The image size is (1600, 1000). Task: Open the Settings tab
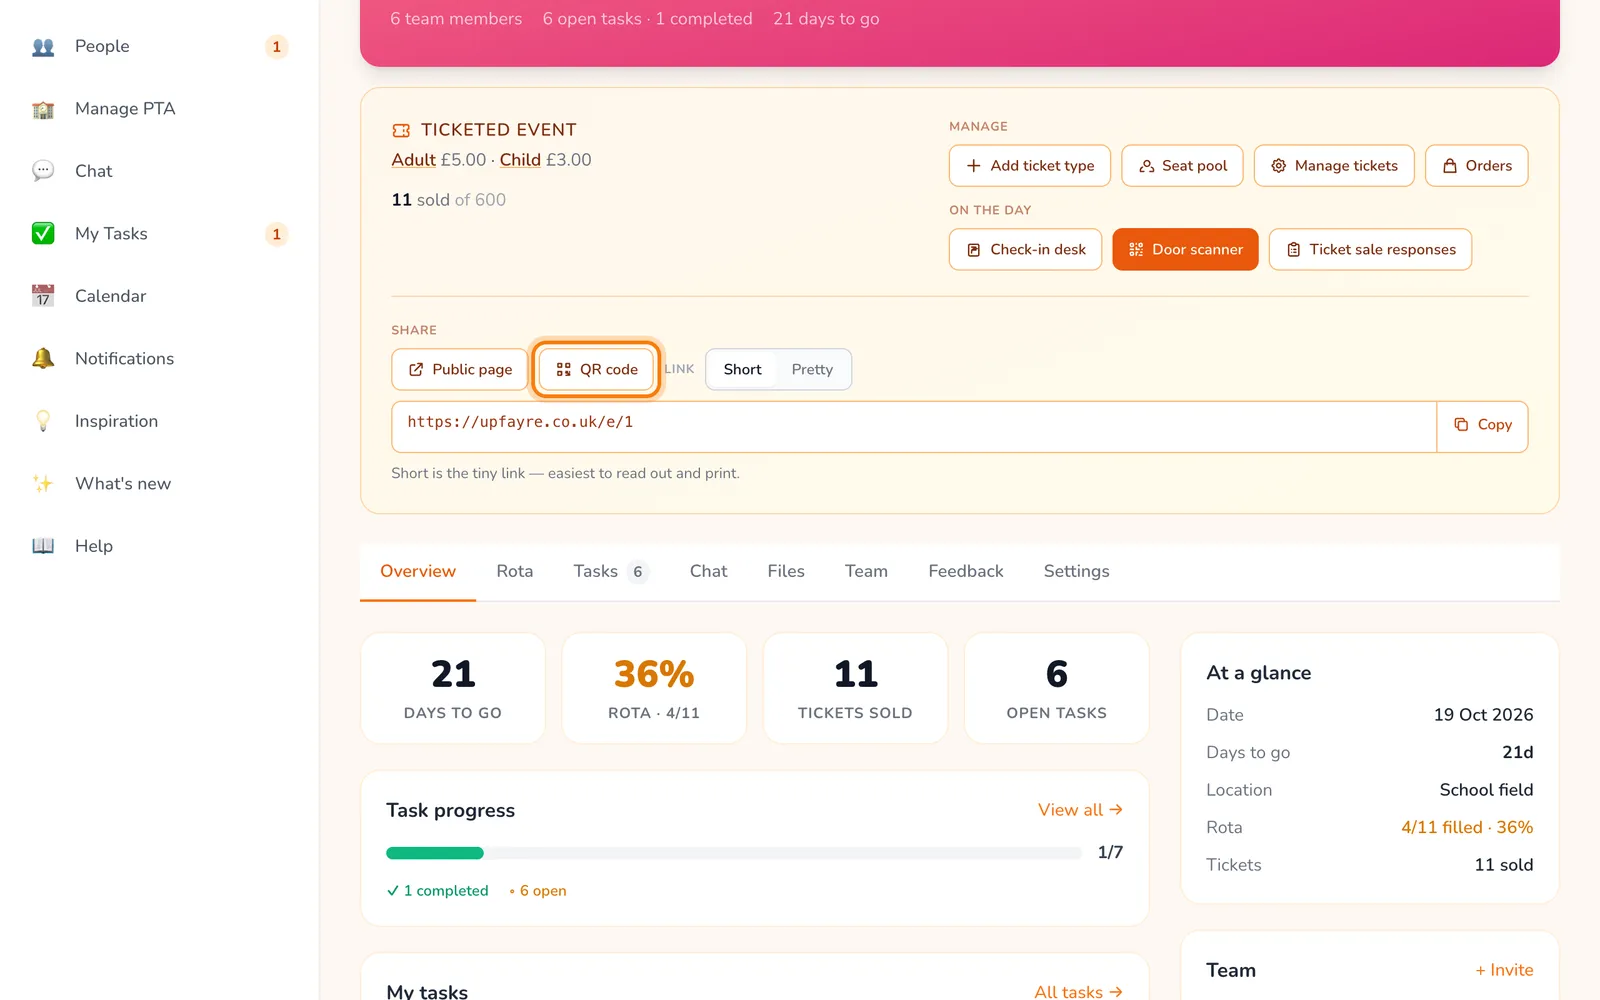1077,572
